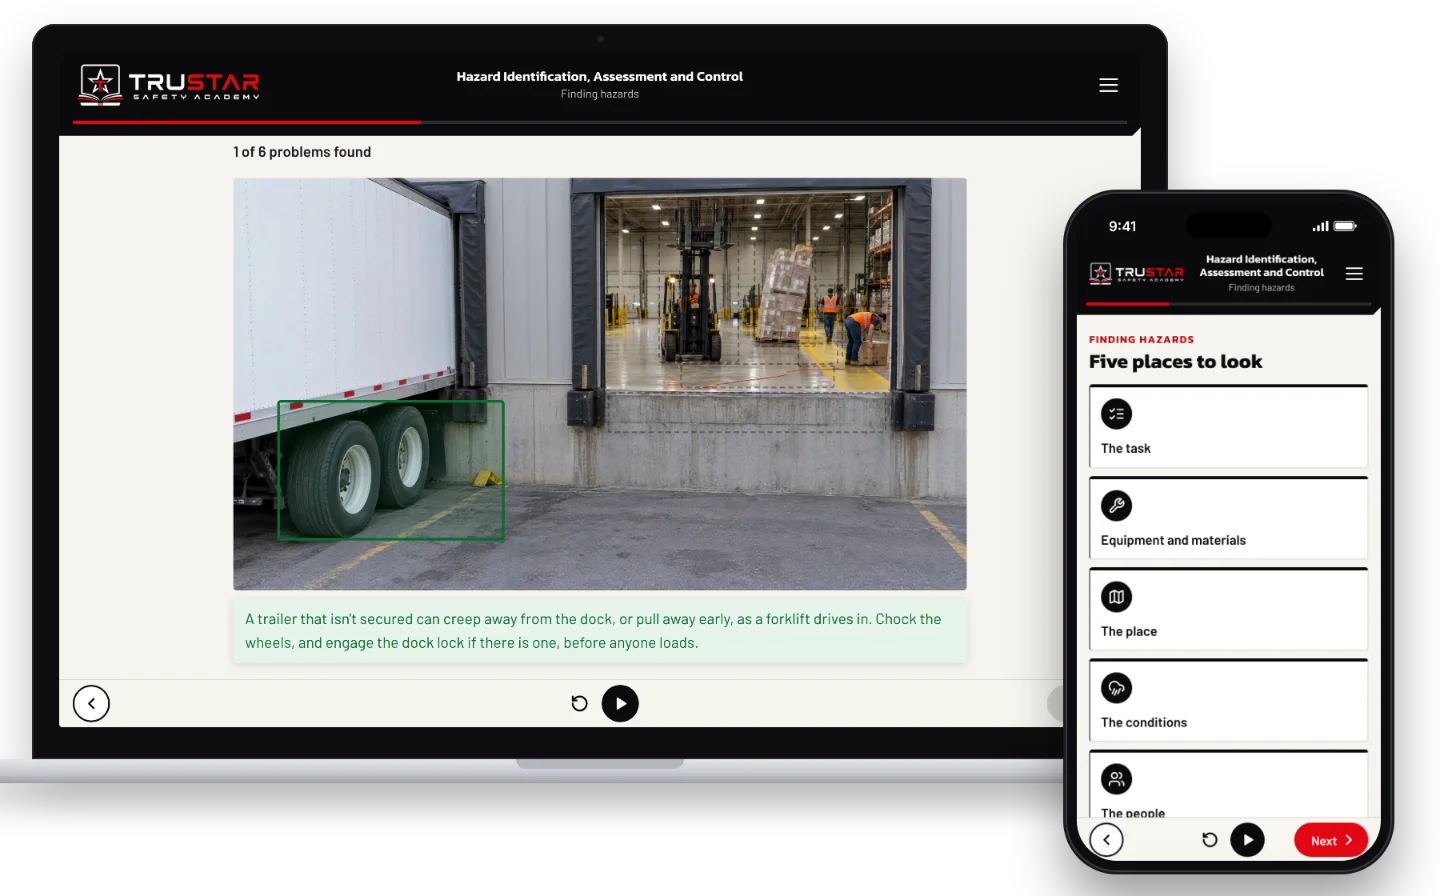The width and height of the screenshot is (1440, 896).
Task: Click the red 'FINDING HAZARDS' label on phone
Action: (x=1141, y=340)
